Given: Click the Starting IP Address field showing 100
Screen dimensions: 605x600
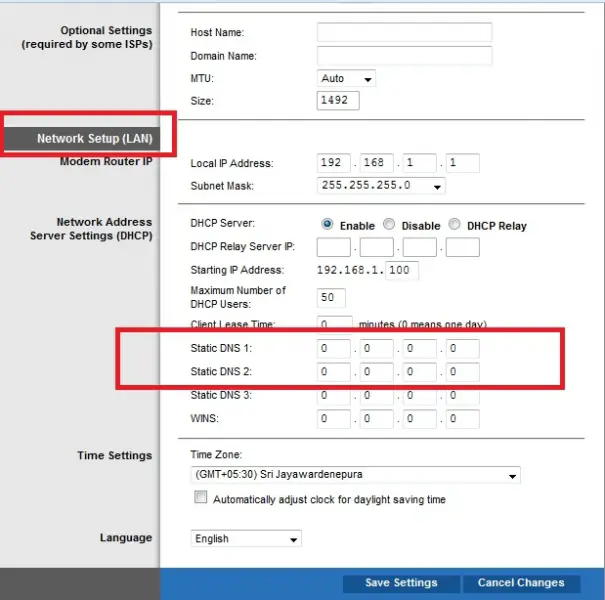Looking at the screenshot, I should (402, 270).
